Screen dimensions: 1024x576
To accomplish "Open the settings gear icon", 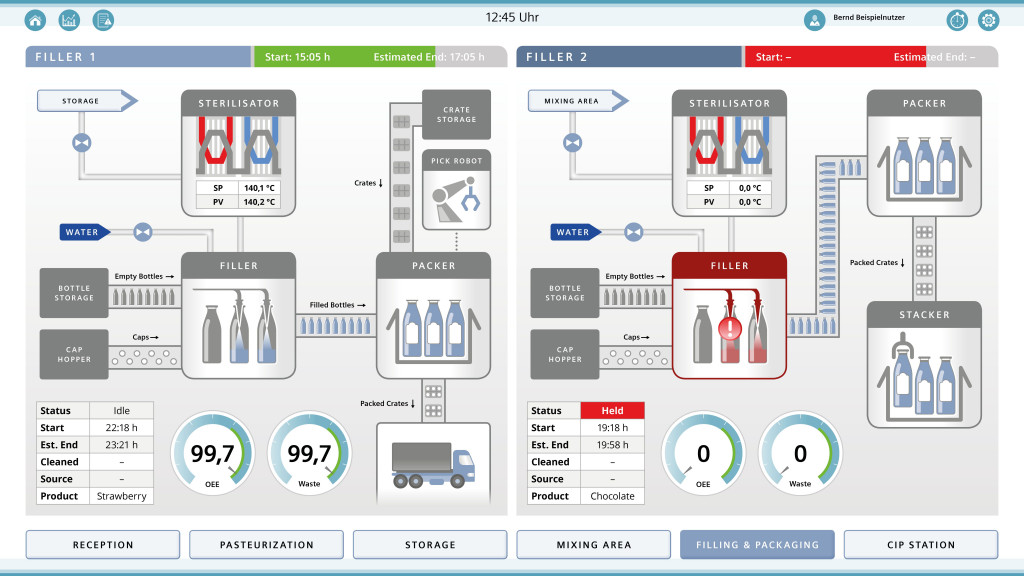I will tap(989, 18).
